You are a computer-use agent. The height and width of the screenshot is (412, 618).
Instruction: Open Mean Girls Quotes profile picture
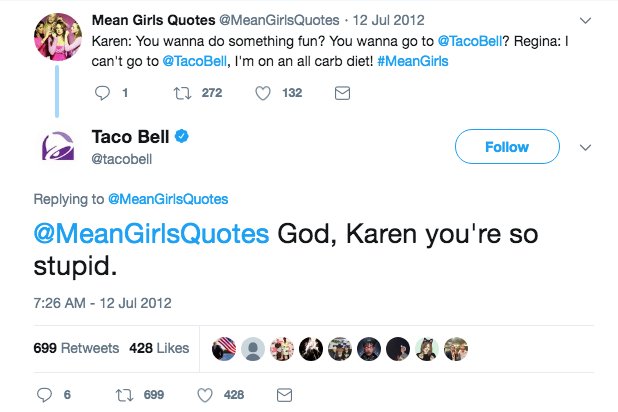click(59, 37)
